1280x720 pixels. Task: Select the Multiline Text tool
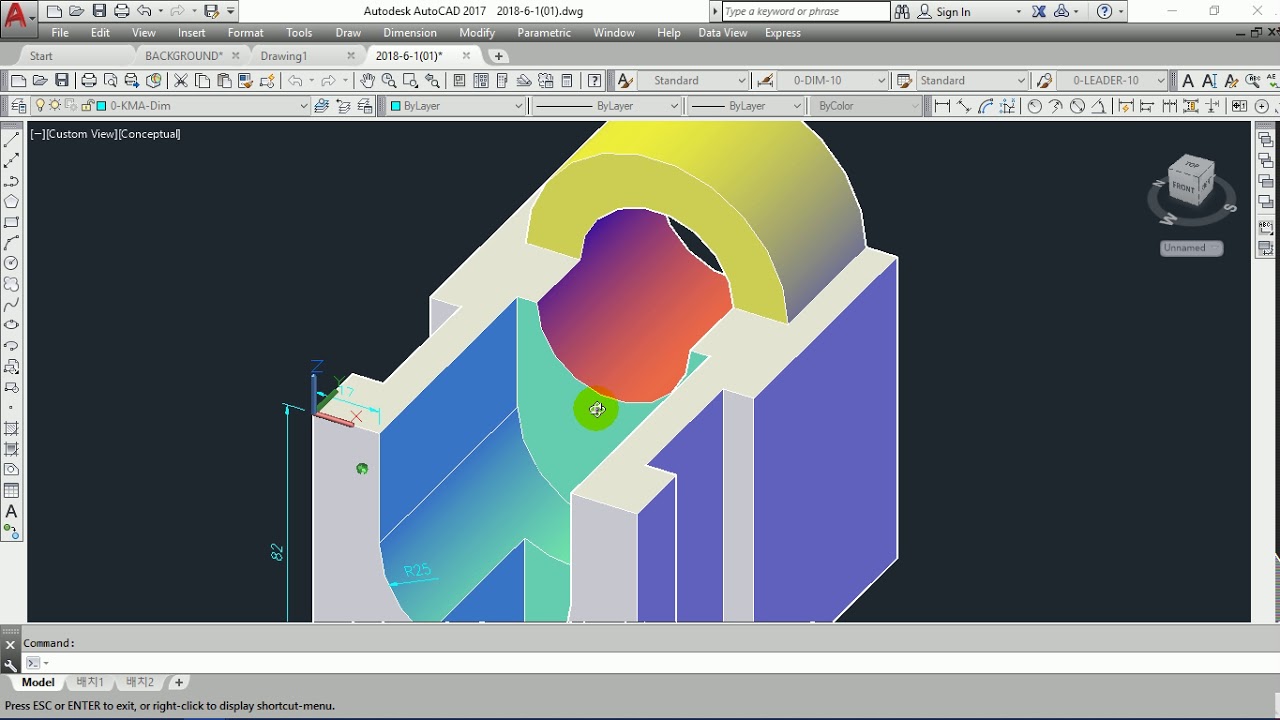tap(11, 511)
